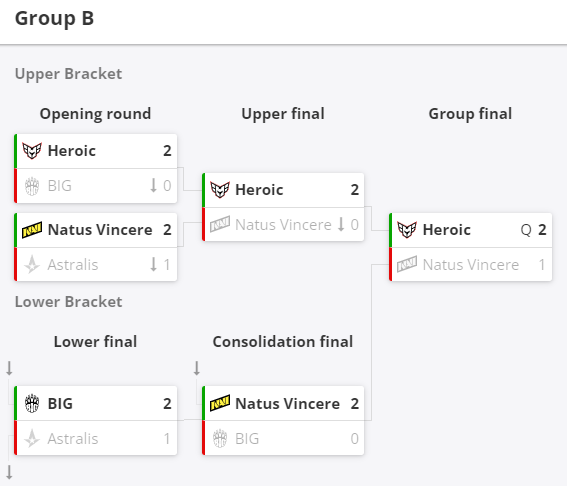Open the BIG versus Astralis lower final match
The image size is (567, 486).
click(96, 421)
